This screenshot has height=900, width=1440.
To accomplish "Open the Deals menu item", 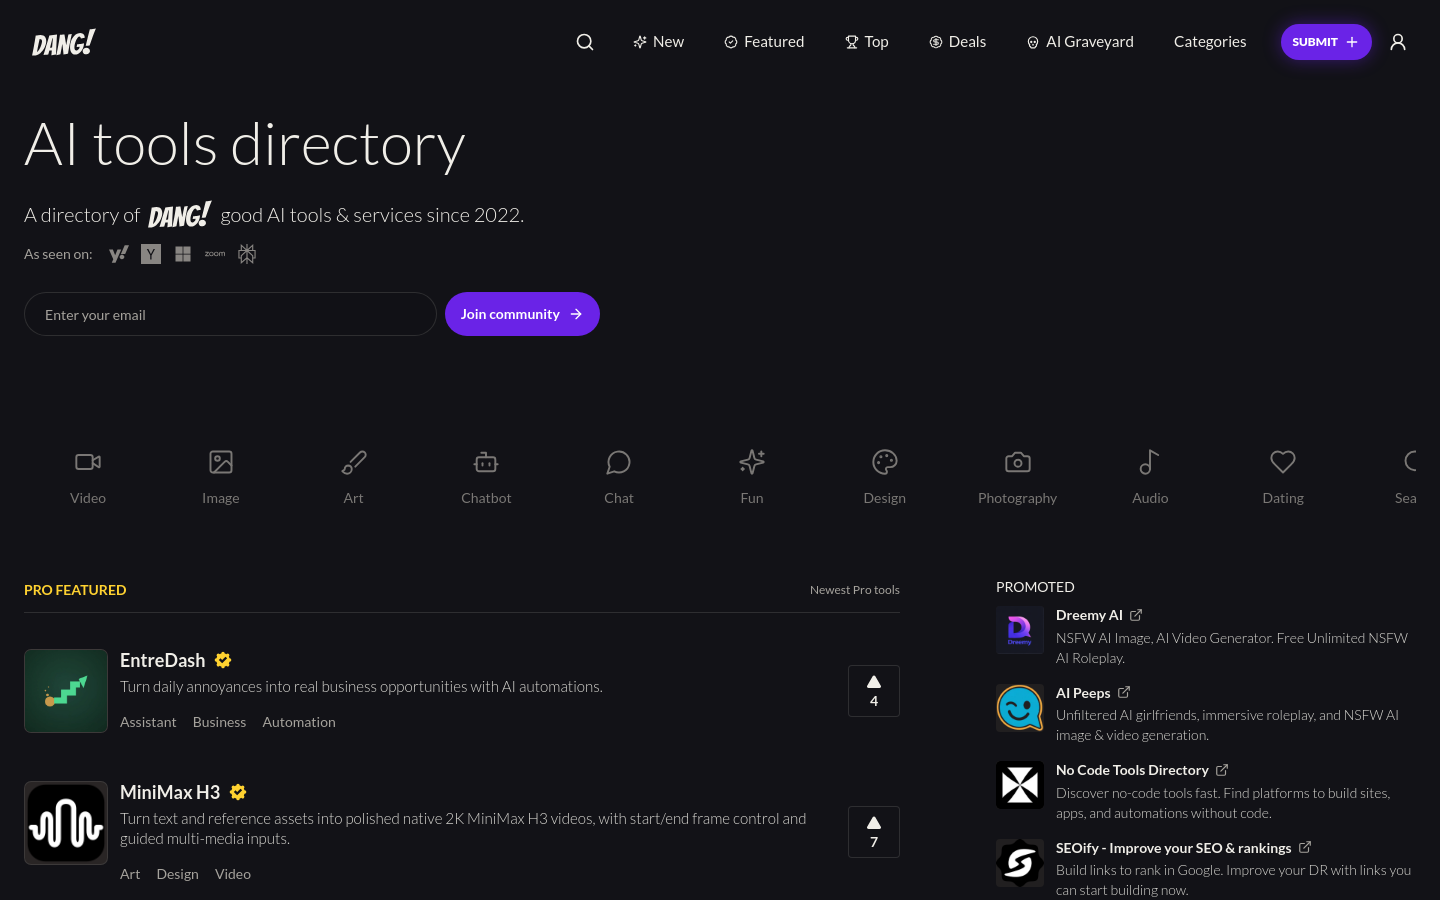I will pos(957,42).
